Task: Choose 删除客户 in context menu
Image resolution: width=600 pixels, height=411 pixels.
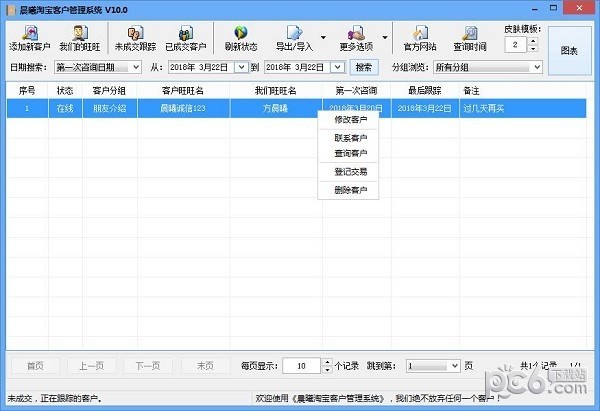Action: [350, 190]
